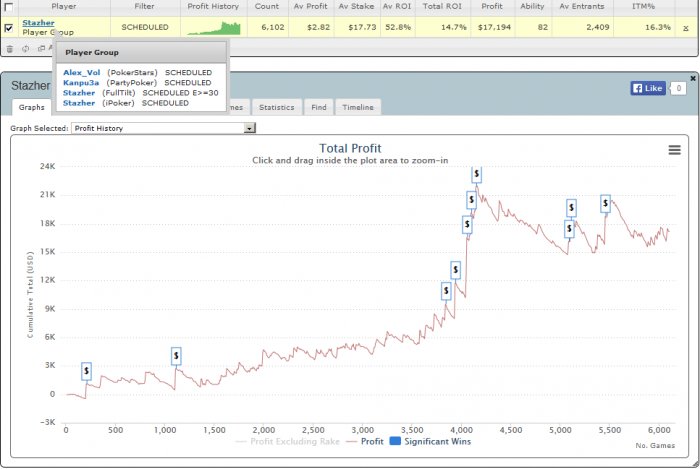Open the Stazher player link in the table
The image size is (700, 469).
pyautogui.click(x=38, y=23)
